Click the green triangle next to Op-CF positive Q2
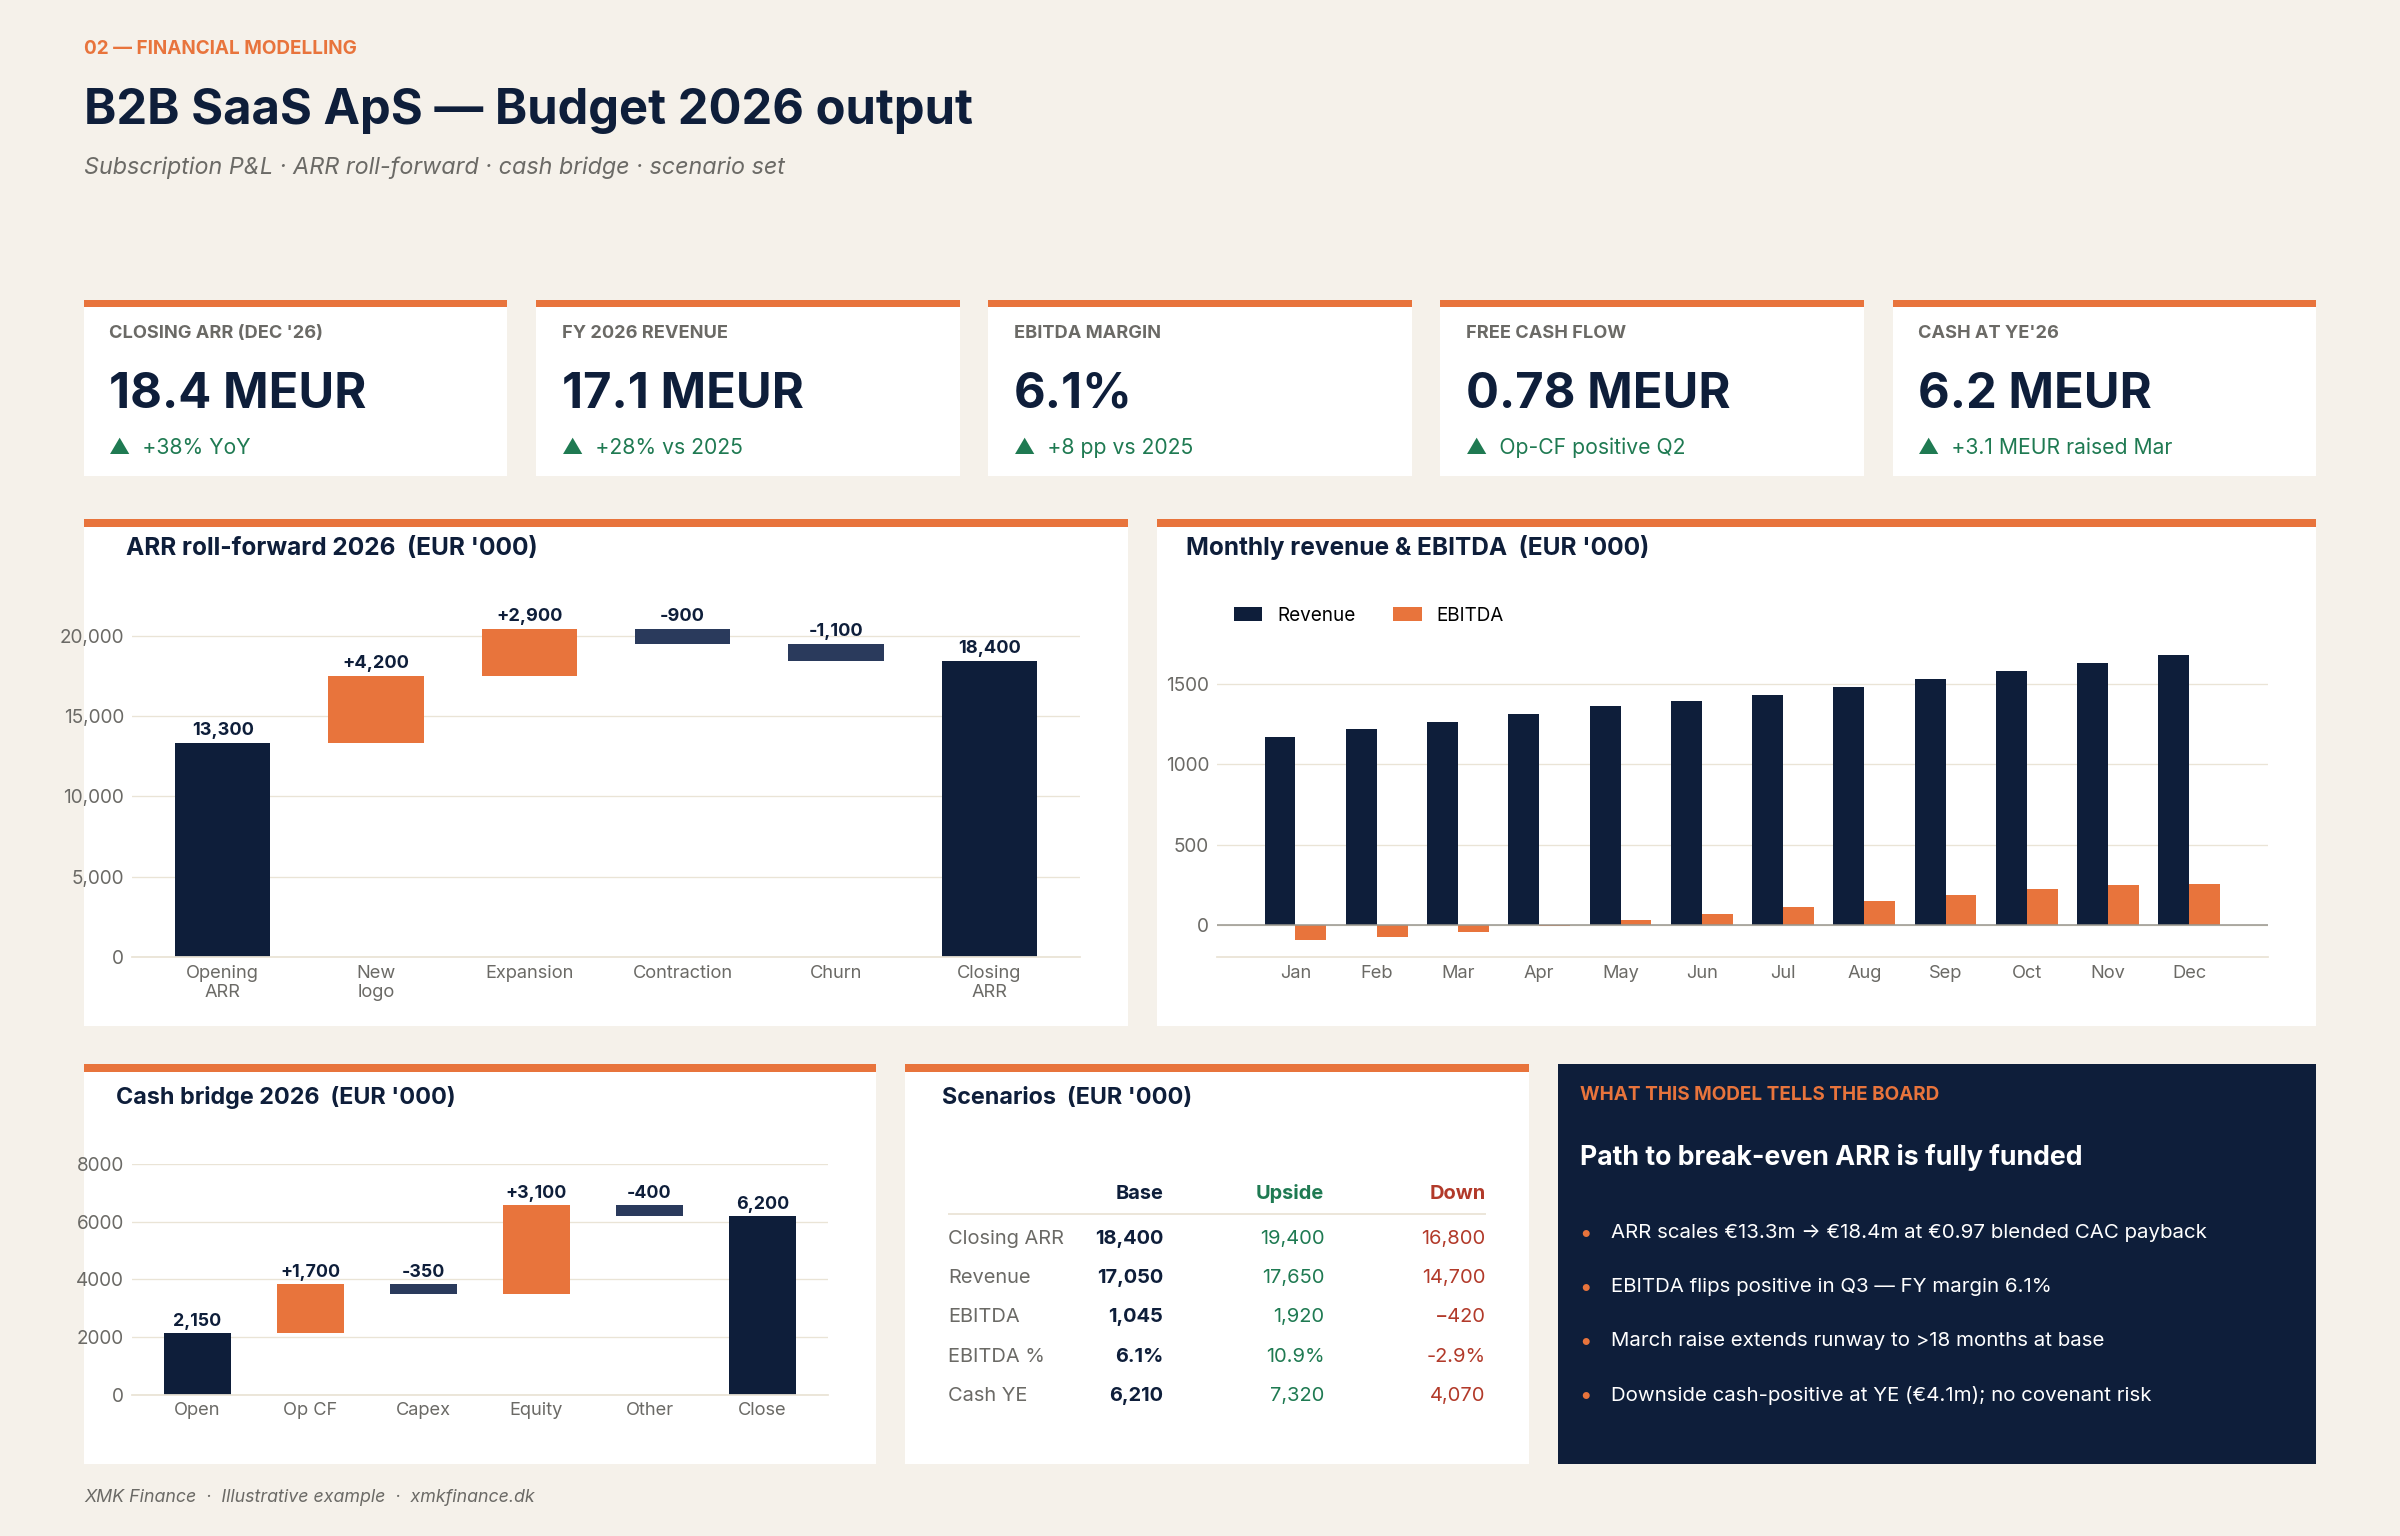This screenshot has height=1536, width=2400. tap(1477, 446)
